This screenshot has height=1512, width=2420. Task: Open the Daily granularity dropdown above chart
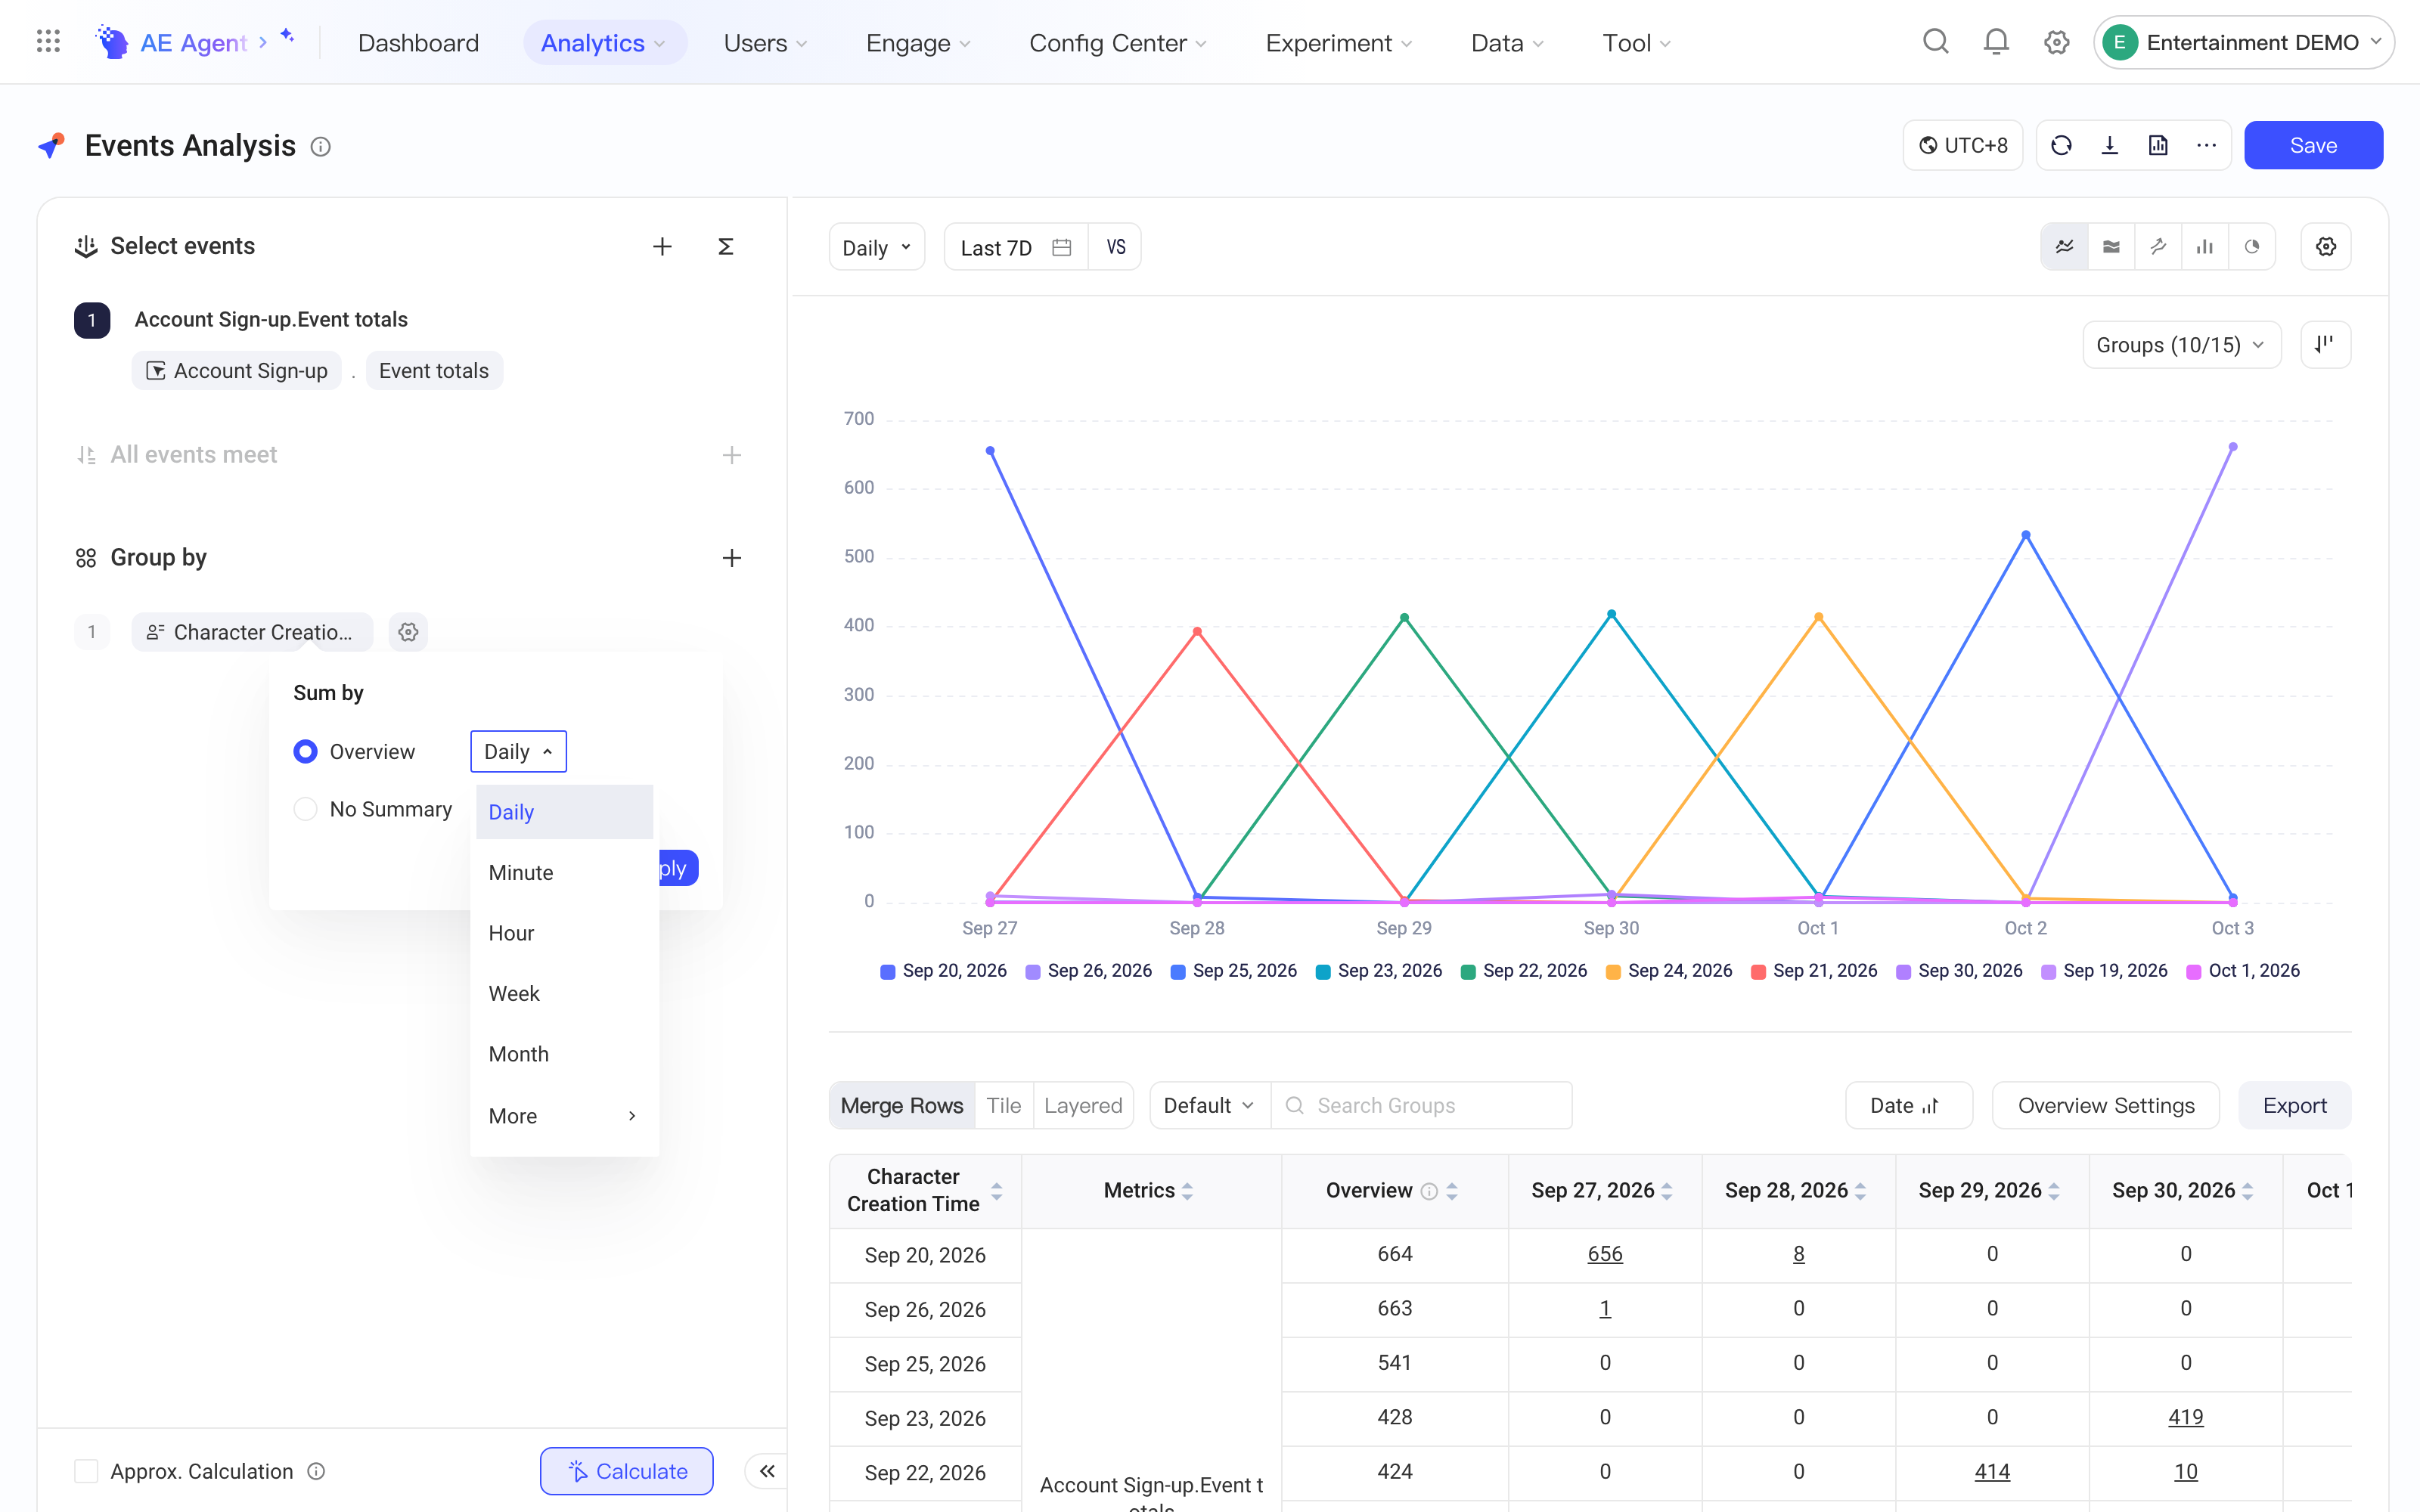pyautogui.click(x=876, y=247)
